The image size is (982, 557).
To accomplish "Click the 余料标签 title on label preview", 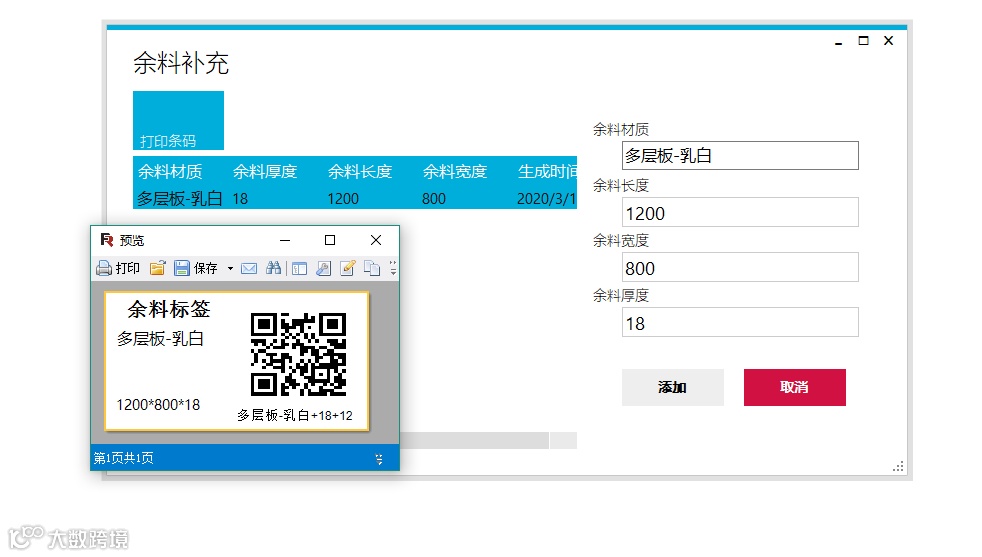I will click(x=169, y=309).
